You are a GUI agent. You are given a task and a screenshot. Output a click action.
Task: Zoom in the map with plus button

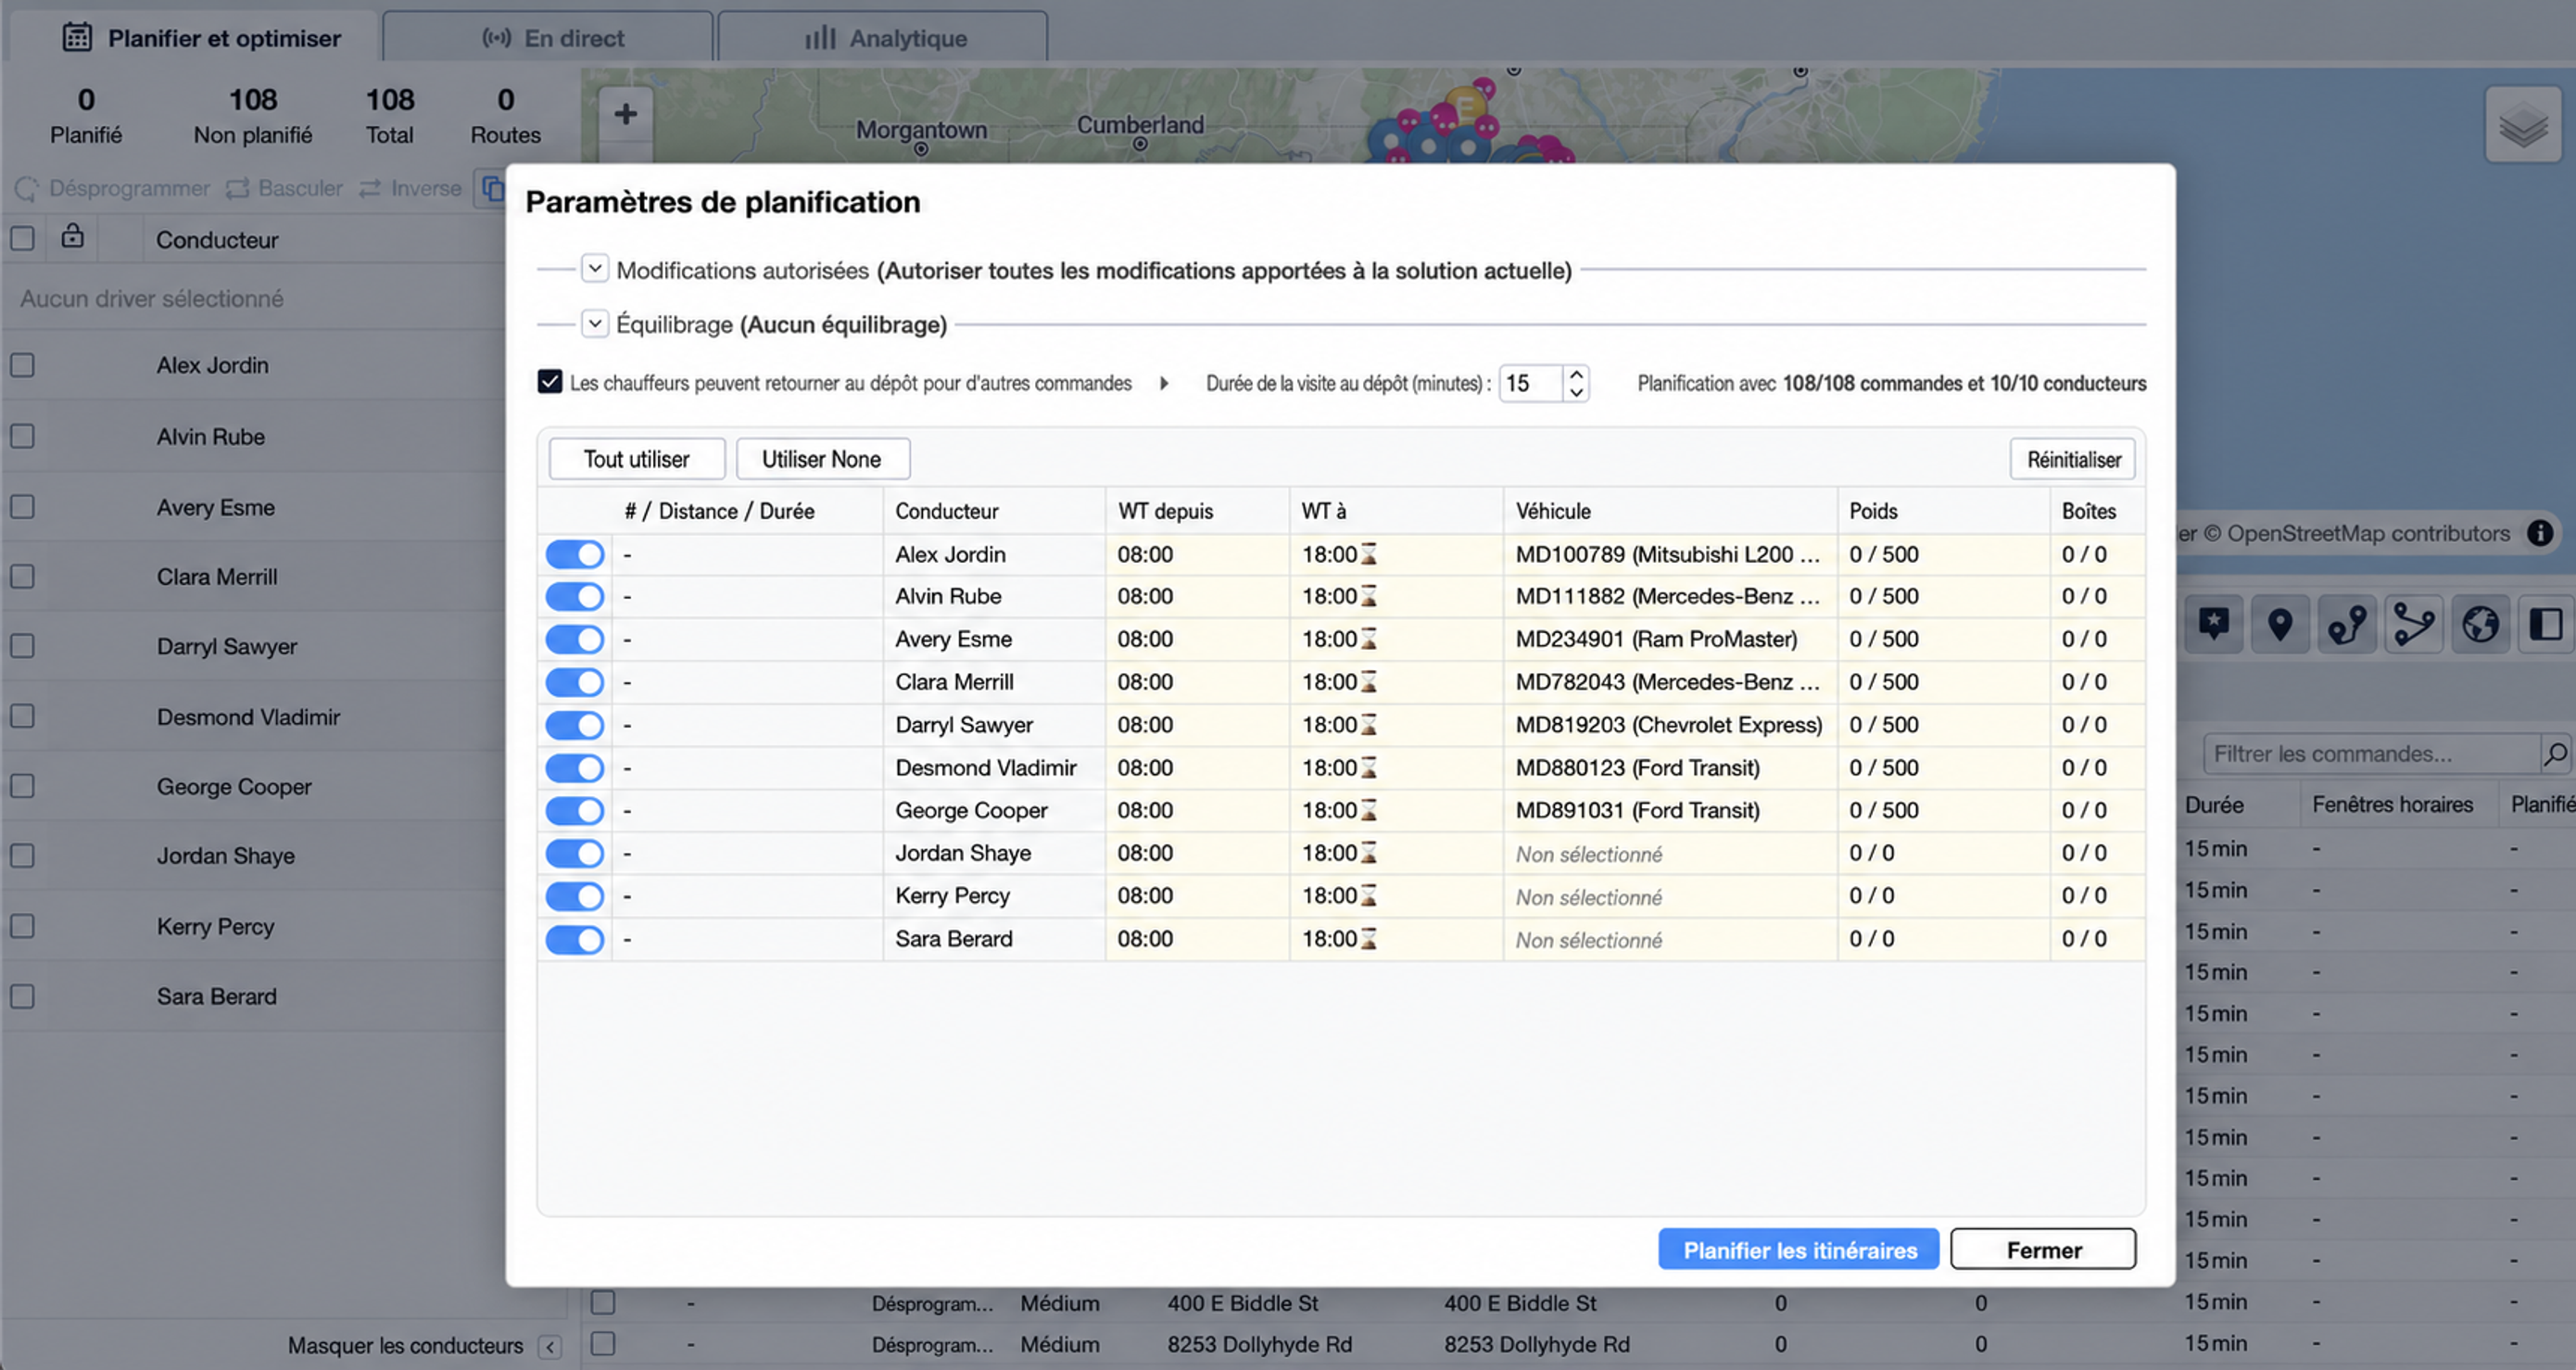(x=625, y=114)
